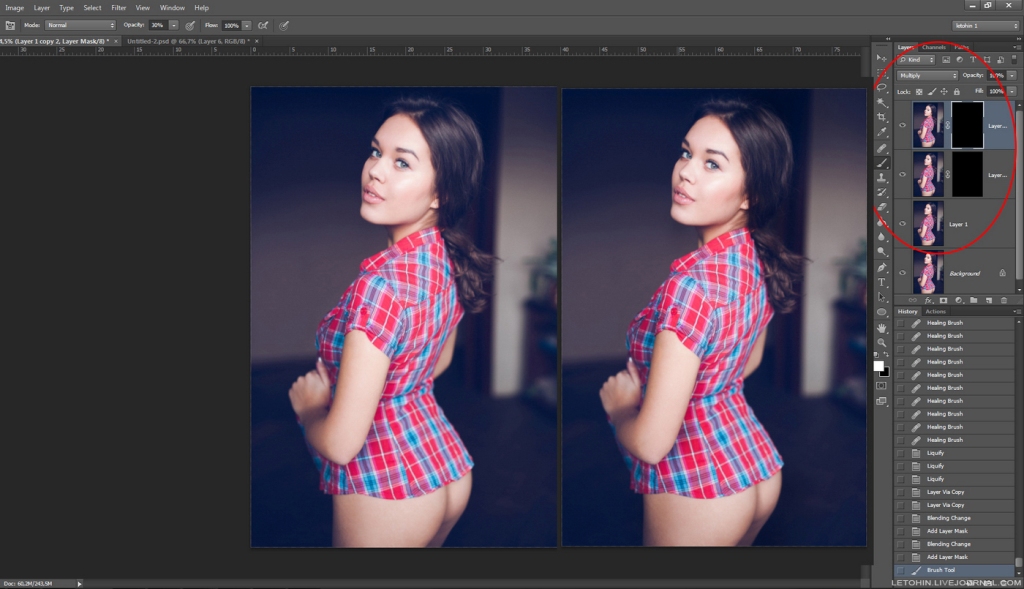
Task: Expand the brush Opacity slider arrow
Action: tap(174, 24)
